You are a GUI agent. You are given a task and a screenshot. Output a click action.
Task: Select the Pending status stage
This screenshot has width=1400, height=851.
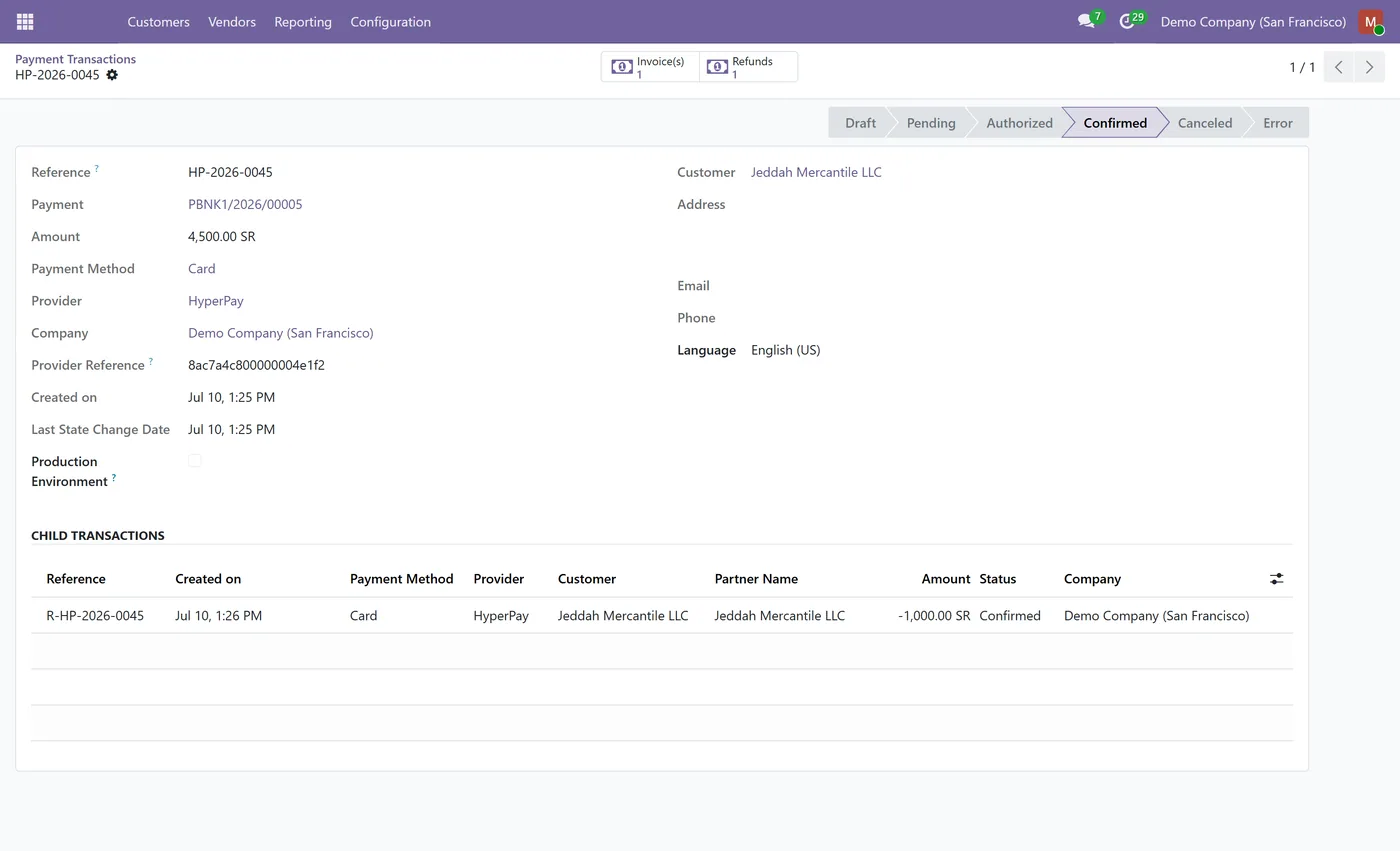(931, 123)
